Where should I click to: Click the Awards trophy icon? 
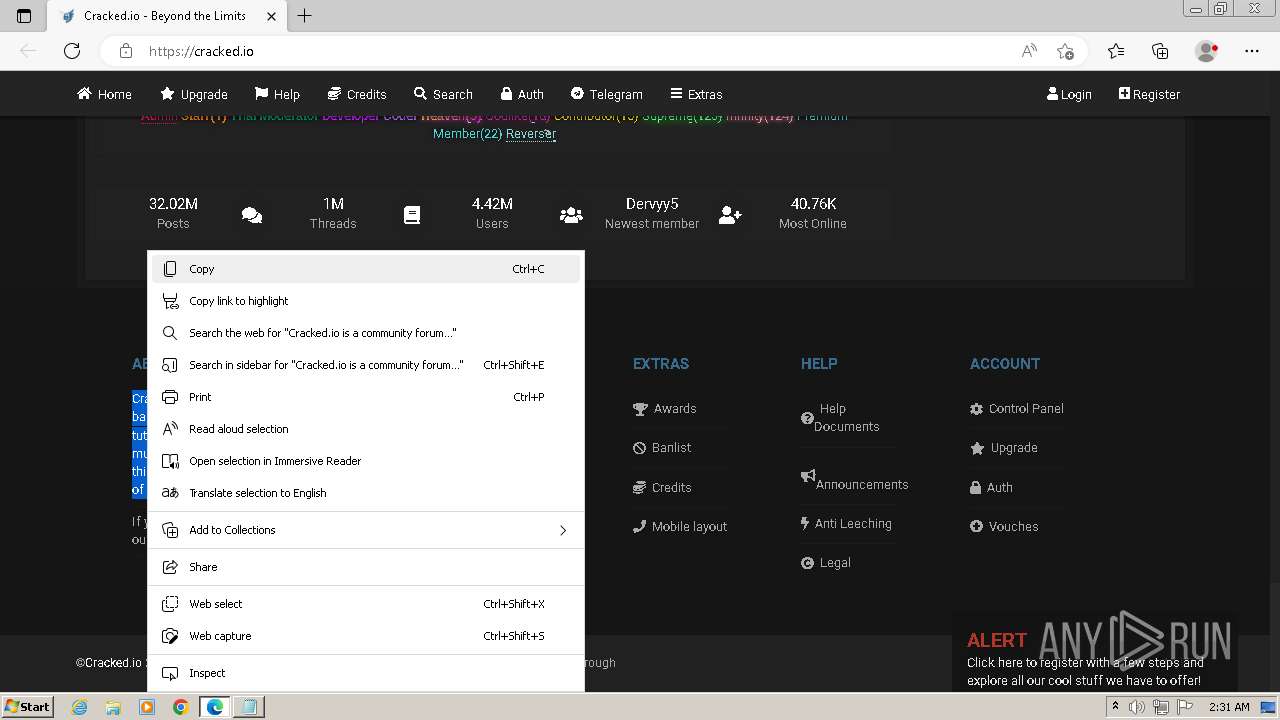click(640, 408)
